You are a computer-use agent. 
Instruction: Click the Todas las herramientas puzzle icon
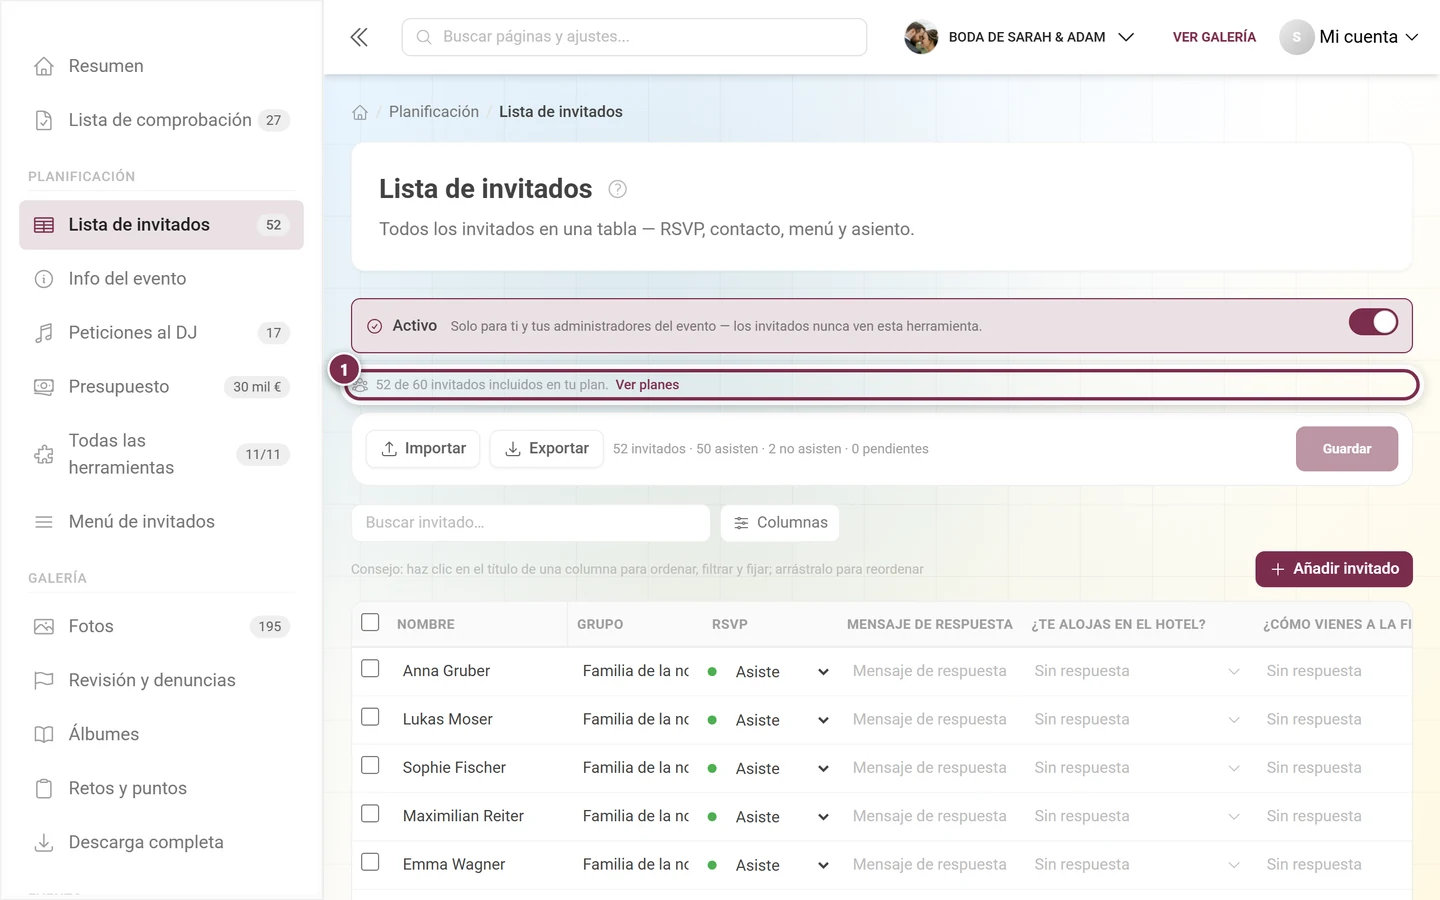[x=44, y=454]
